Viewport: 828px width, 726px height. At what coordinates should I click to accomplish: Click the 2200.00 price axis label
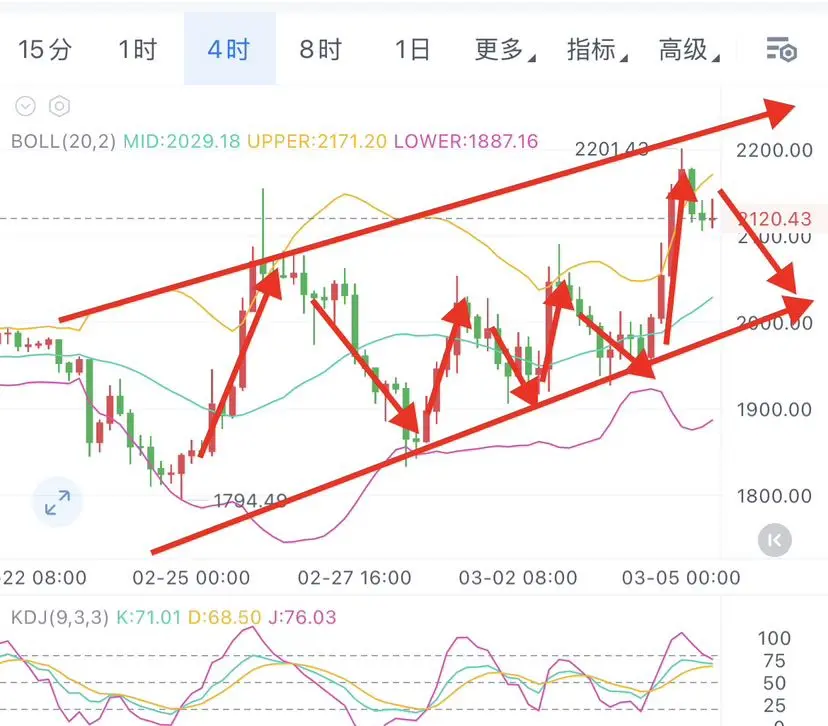pos(774,150)
